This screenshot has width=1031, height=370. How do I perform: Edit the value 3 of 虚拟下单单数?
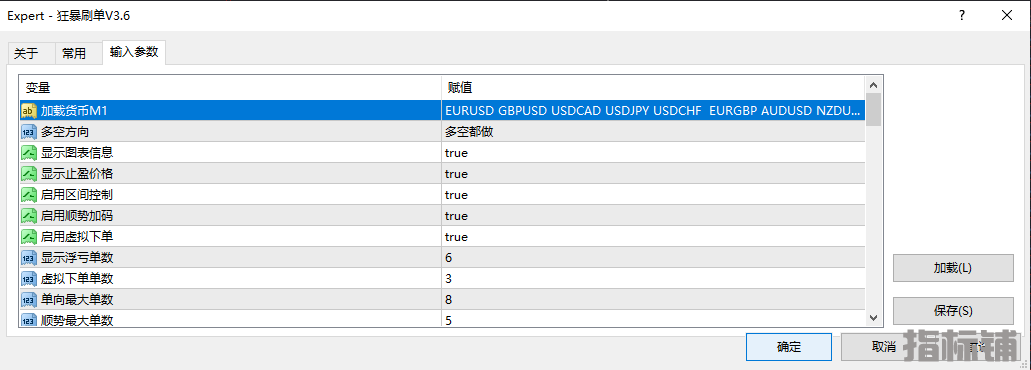coord(654,279)
